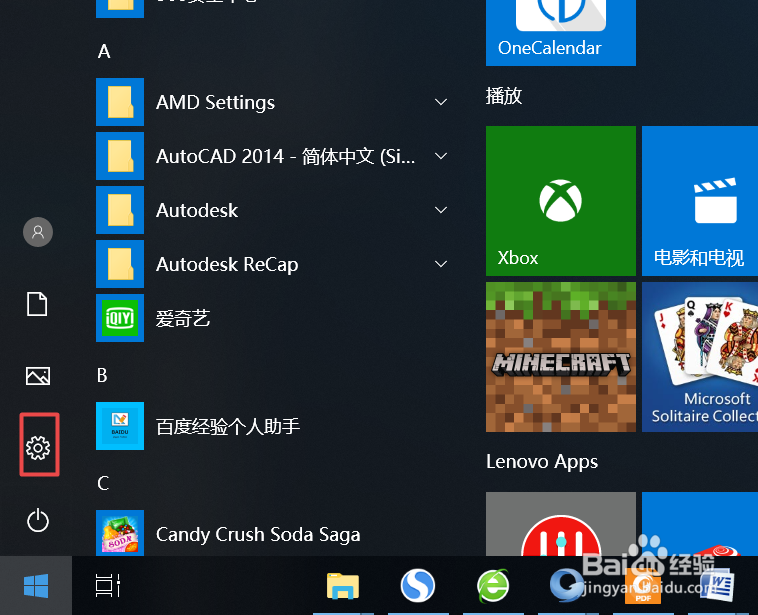Screen dimensions: 758x615
Task: Click the letter A group header
Action: click(x=104, y=51)
